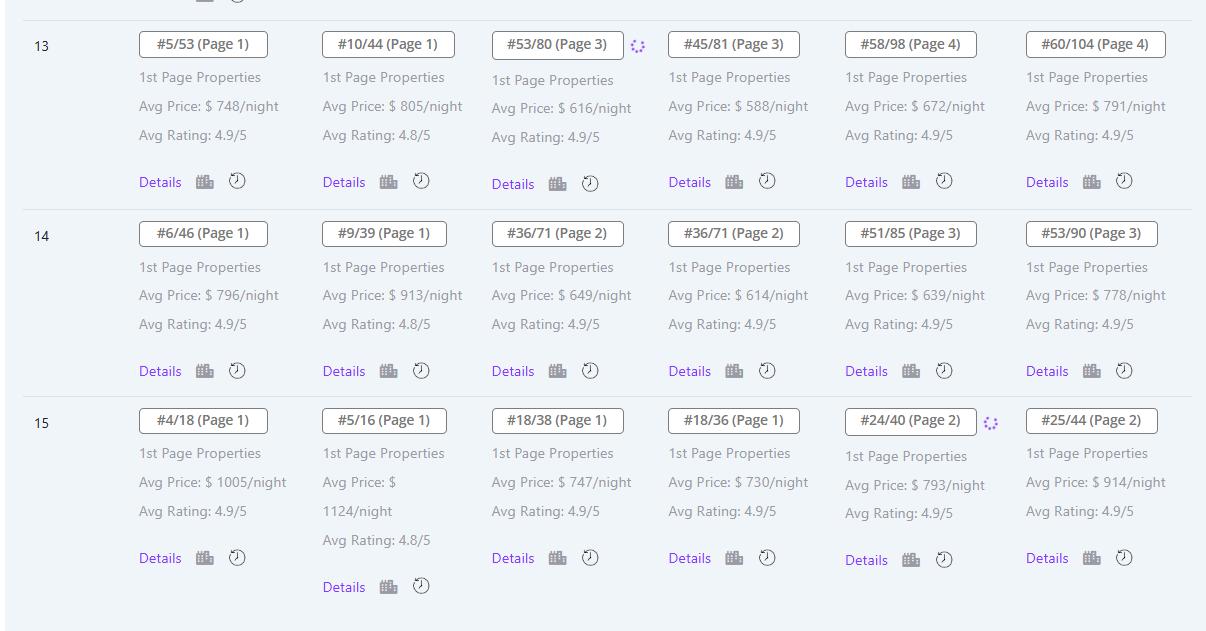Click building icon in the $614/night cell
Image resolution: width=1206 pixels, height=631 pixels.
[735, 371]
